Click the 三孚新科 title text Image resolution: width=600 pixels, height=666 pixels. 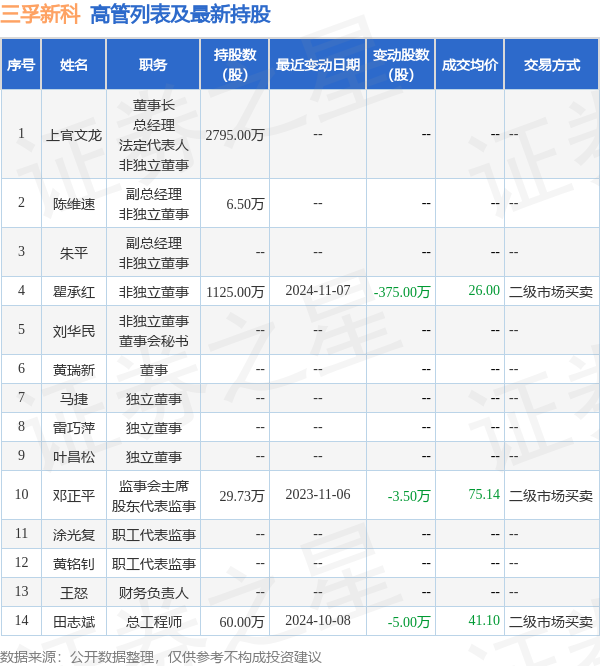tap(40, 15)
